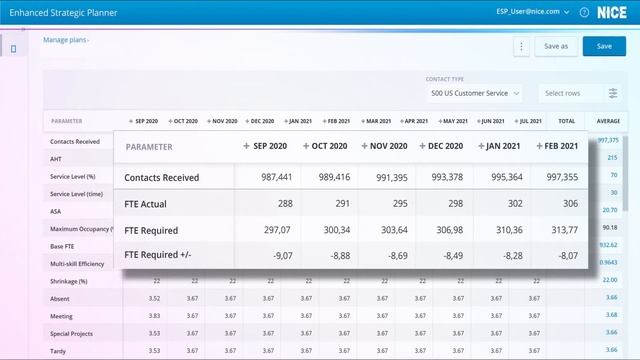Select the Special Projects parameter row
This screenshot has width=640, height=360.
point(71,334)
